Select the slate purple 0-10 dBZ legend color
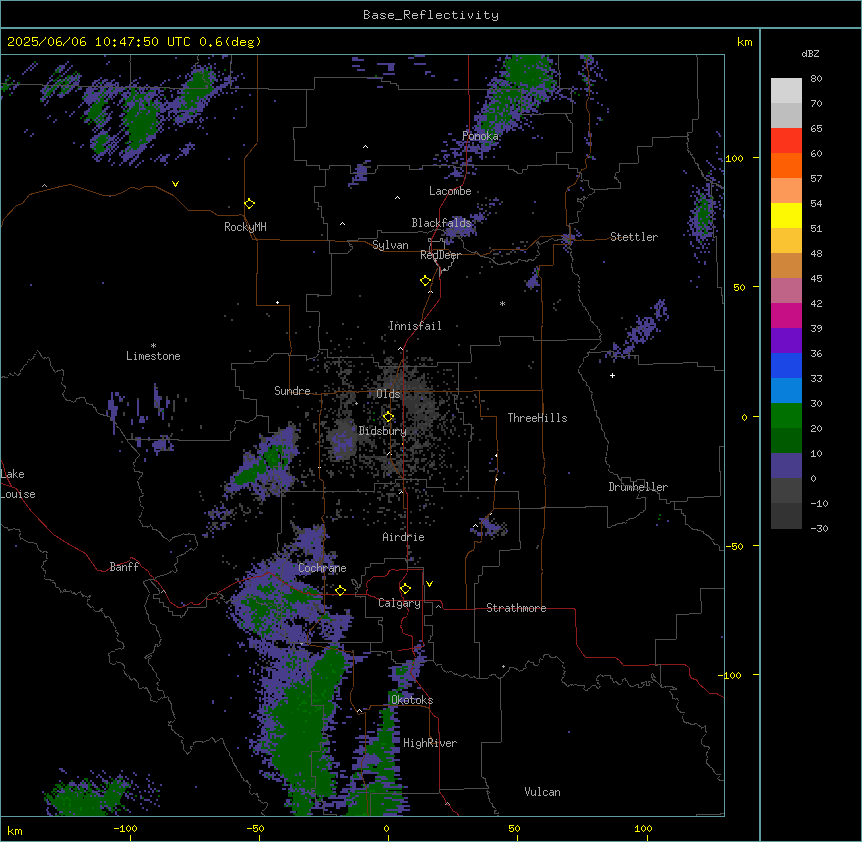 786,466
